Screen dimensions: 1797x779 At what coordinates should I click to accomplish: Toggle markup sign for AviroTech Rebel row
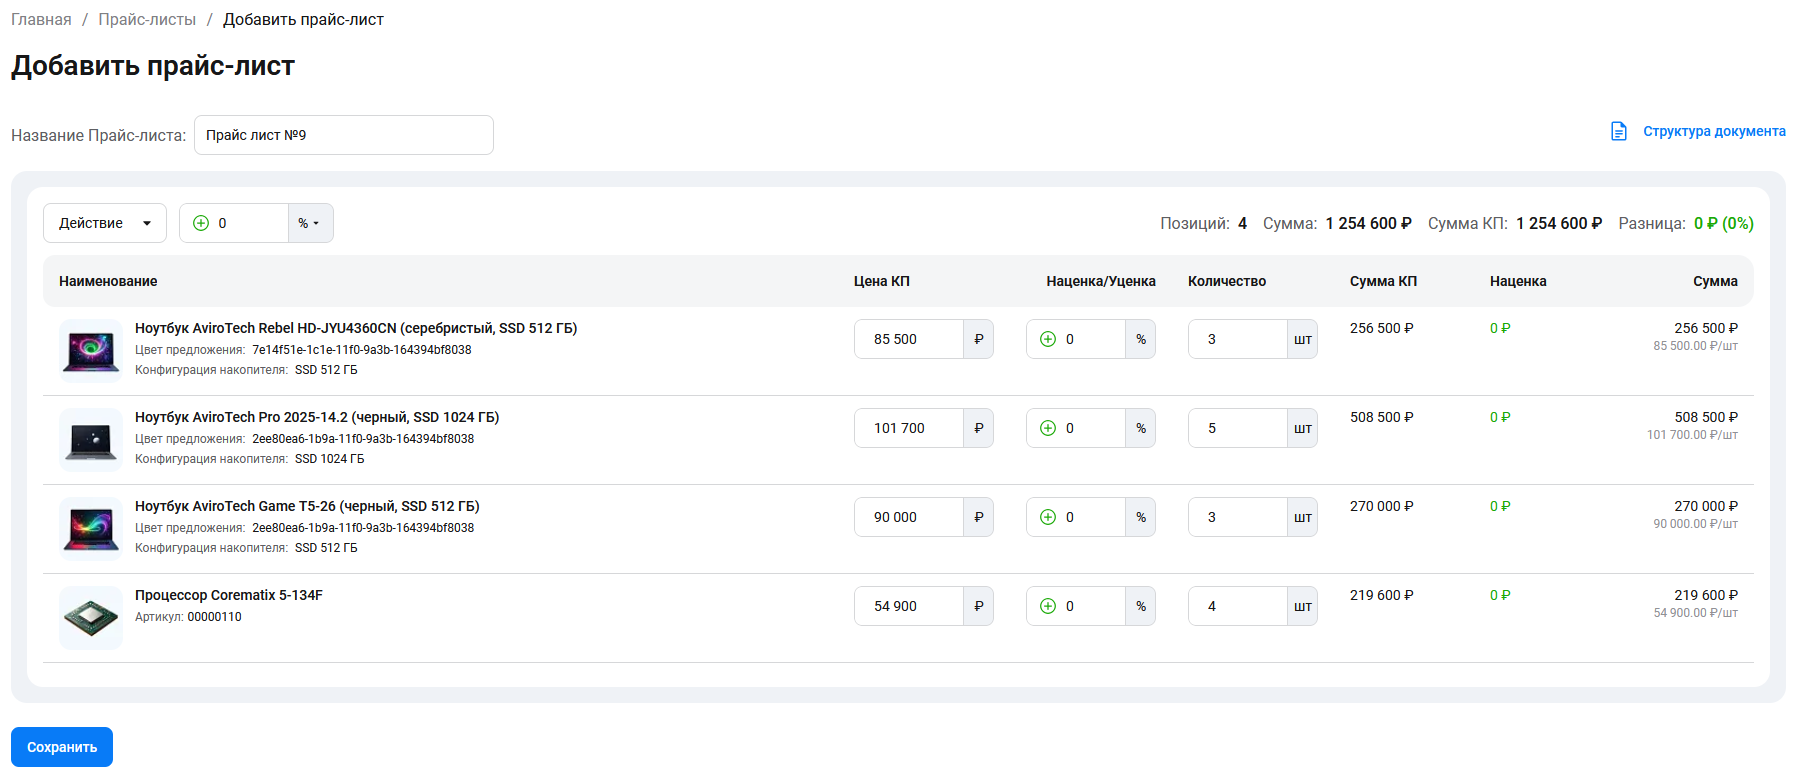1048,339
